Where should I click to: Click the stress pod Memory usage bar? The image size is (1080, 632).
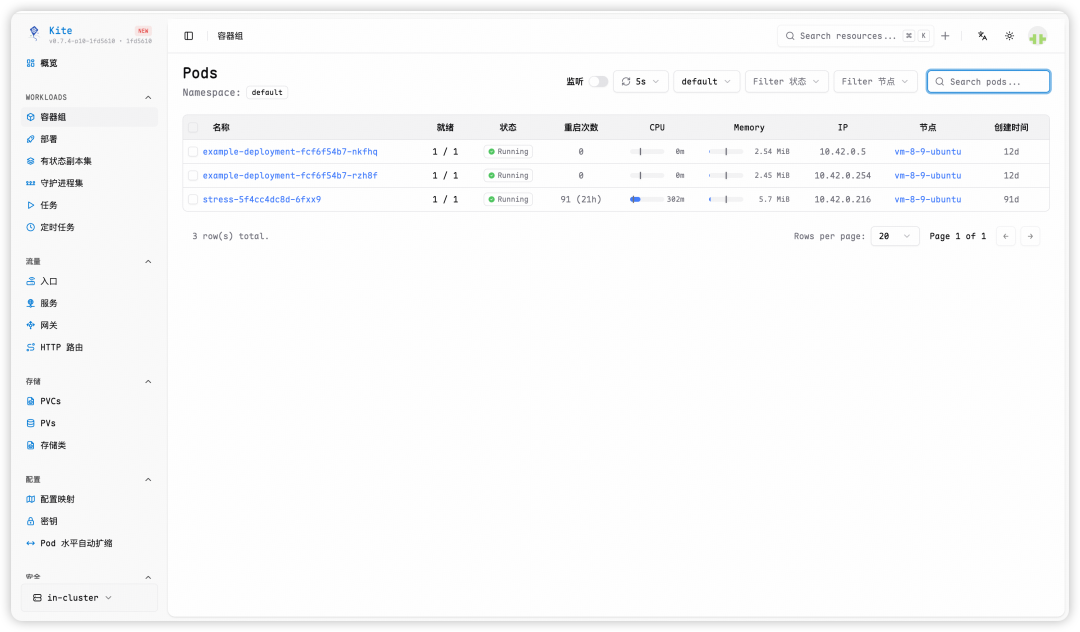tap(726, 200)
